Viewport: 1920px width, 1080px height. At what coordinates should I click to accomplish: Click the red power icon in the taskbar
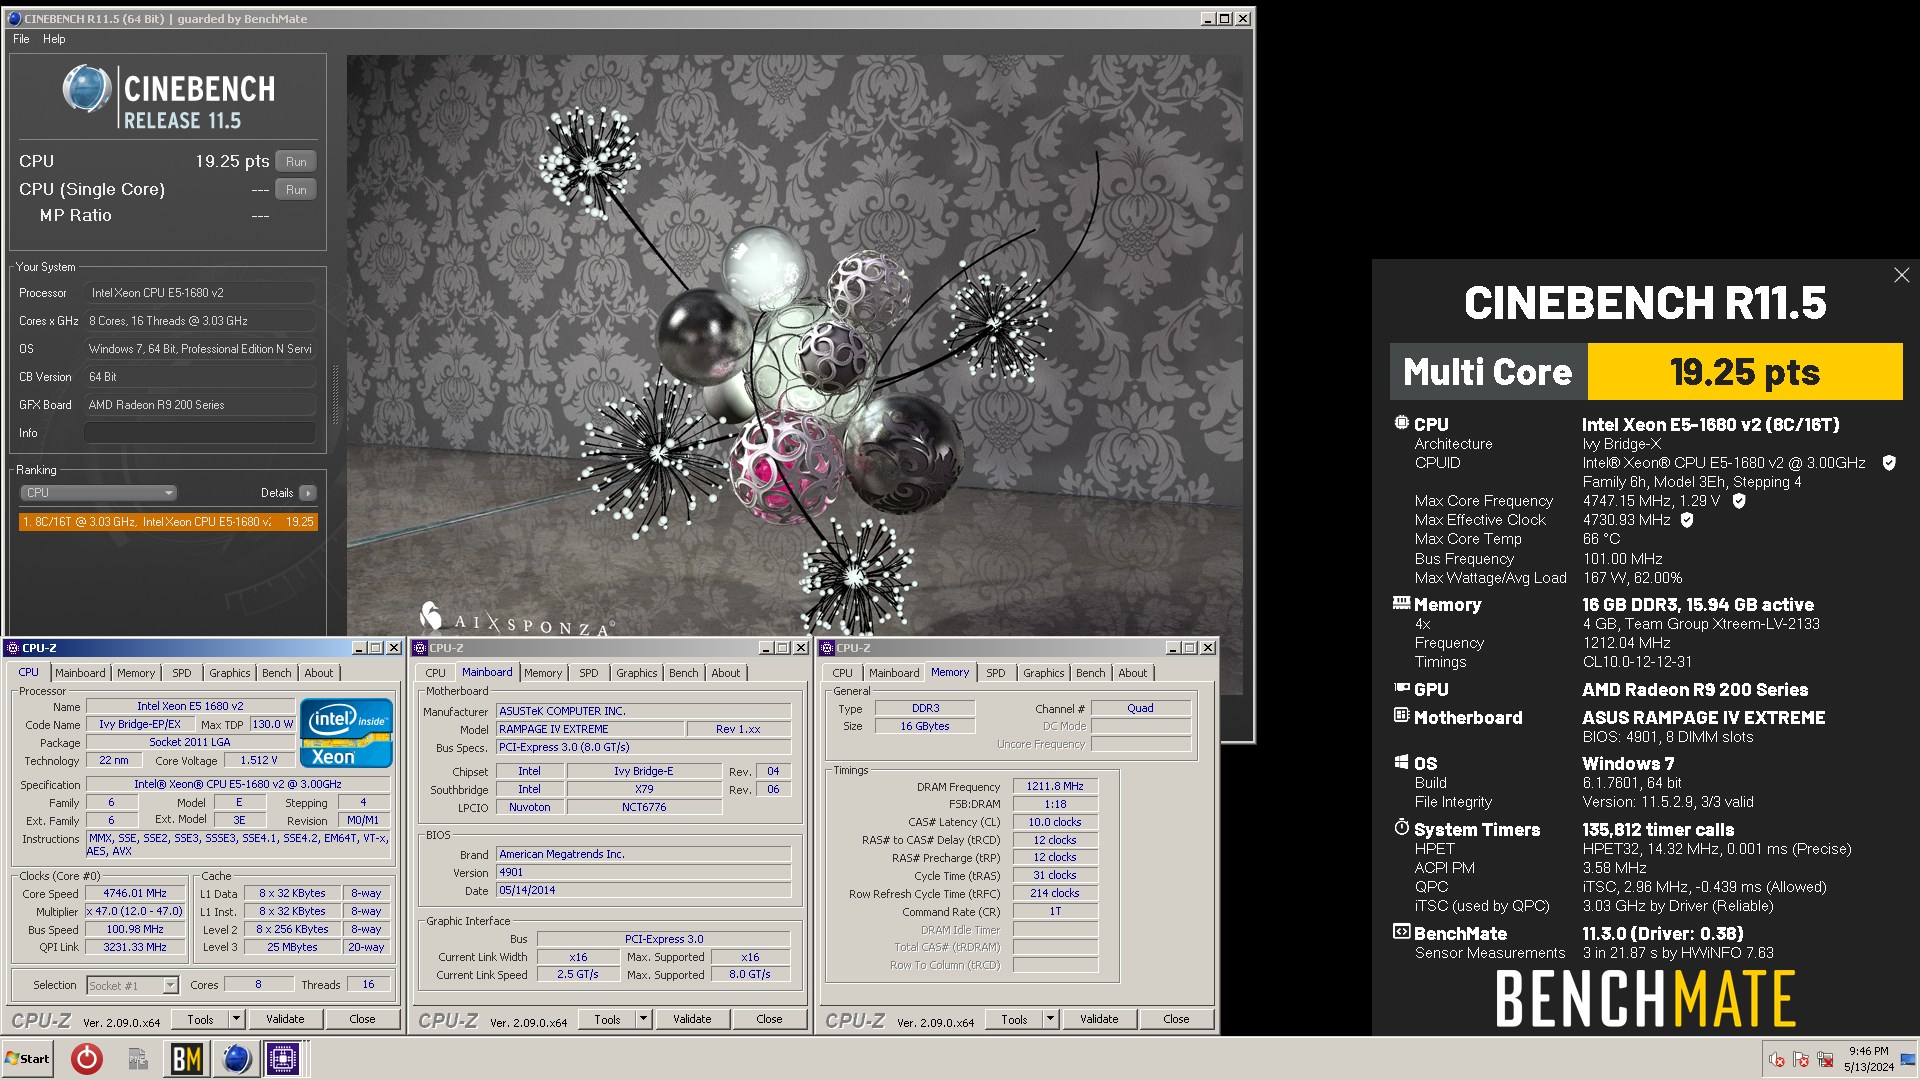[x=87, y=1058]
